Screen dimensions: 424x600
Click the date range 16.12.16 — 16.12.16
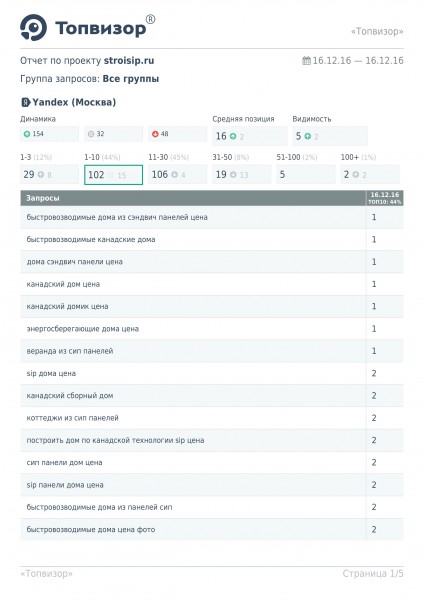click(358, 60)
